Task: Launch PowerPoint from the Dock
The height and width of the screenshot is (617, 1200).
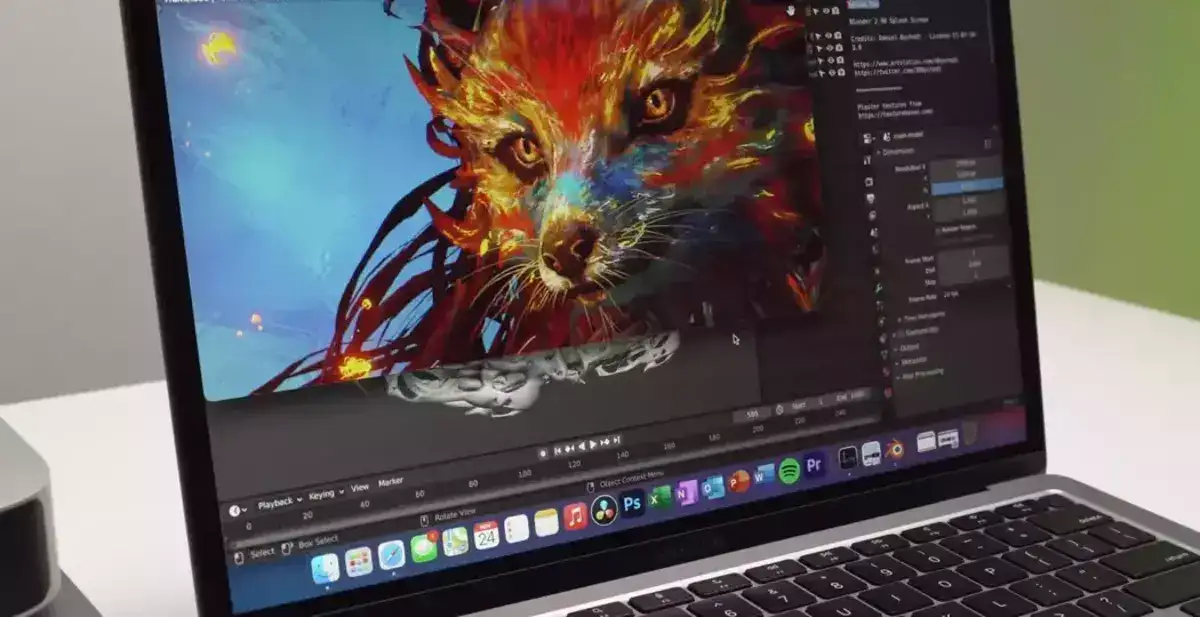Action: click(x=739, y=481)
